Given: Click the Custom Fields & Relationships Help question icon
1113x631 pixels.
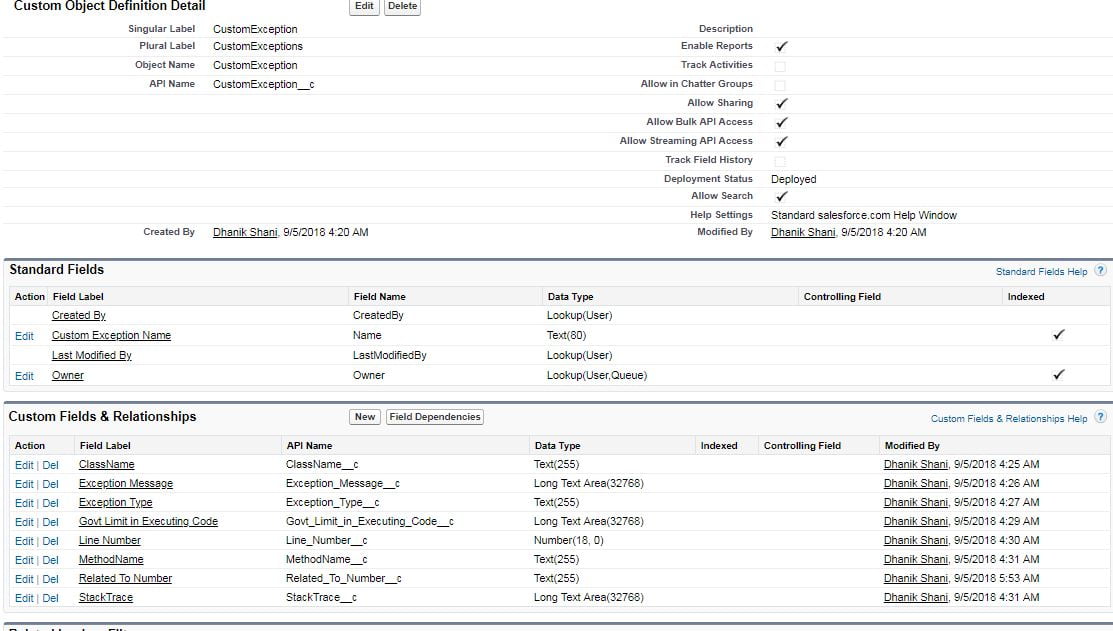Looking at the screenshot, I should (x=1100, y=418).
